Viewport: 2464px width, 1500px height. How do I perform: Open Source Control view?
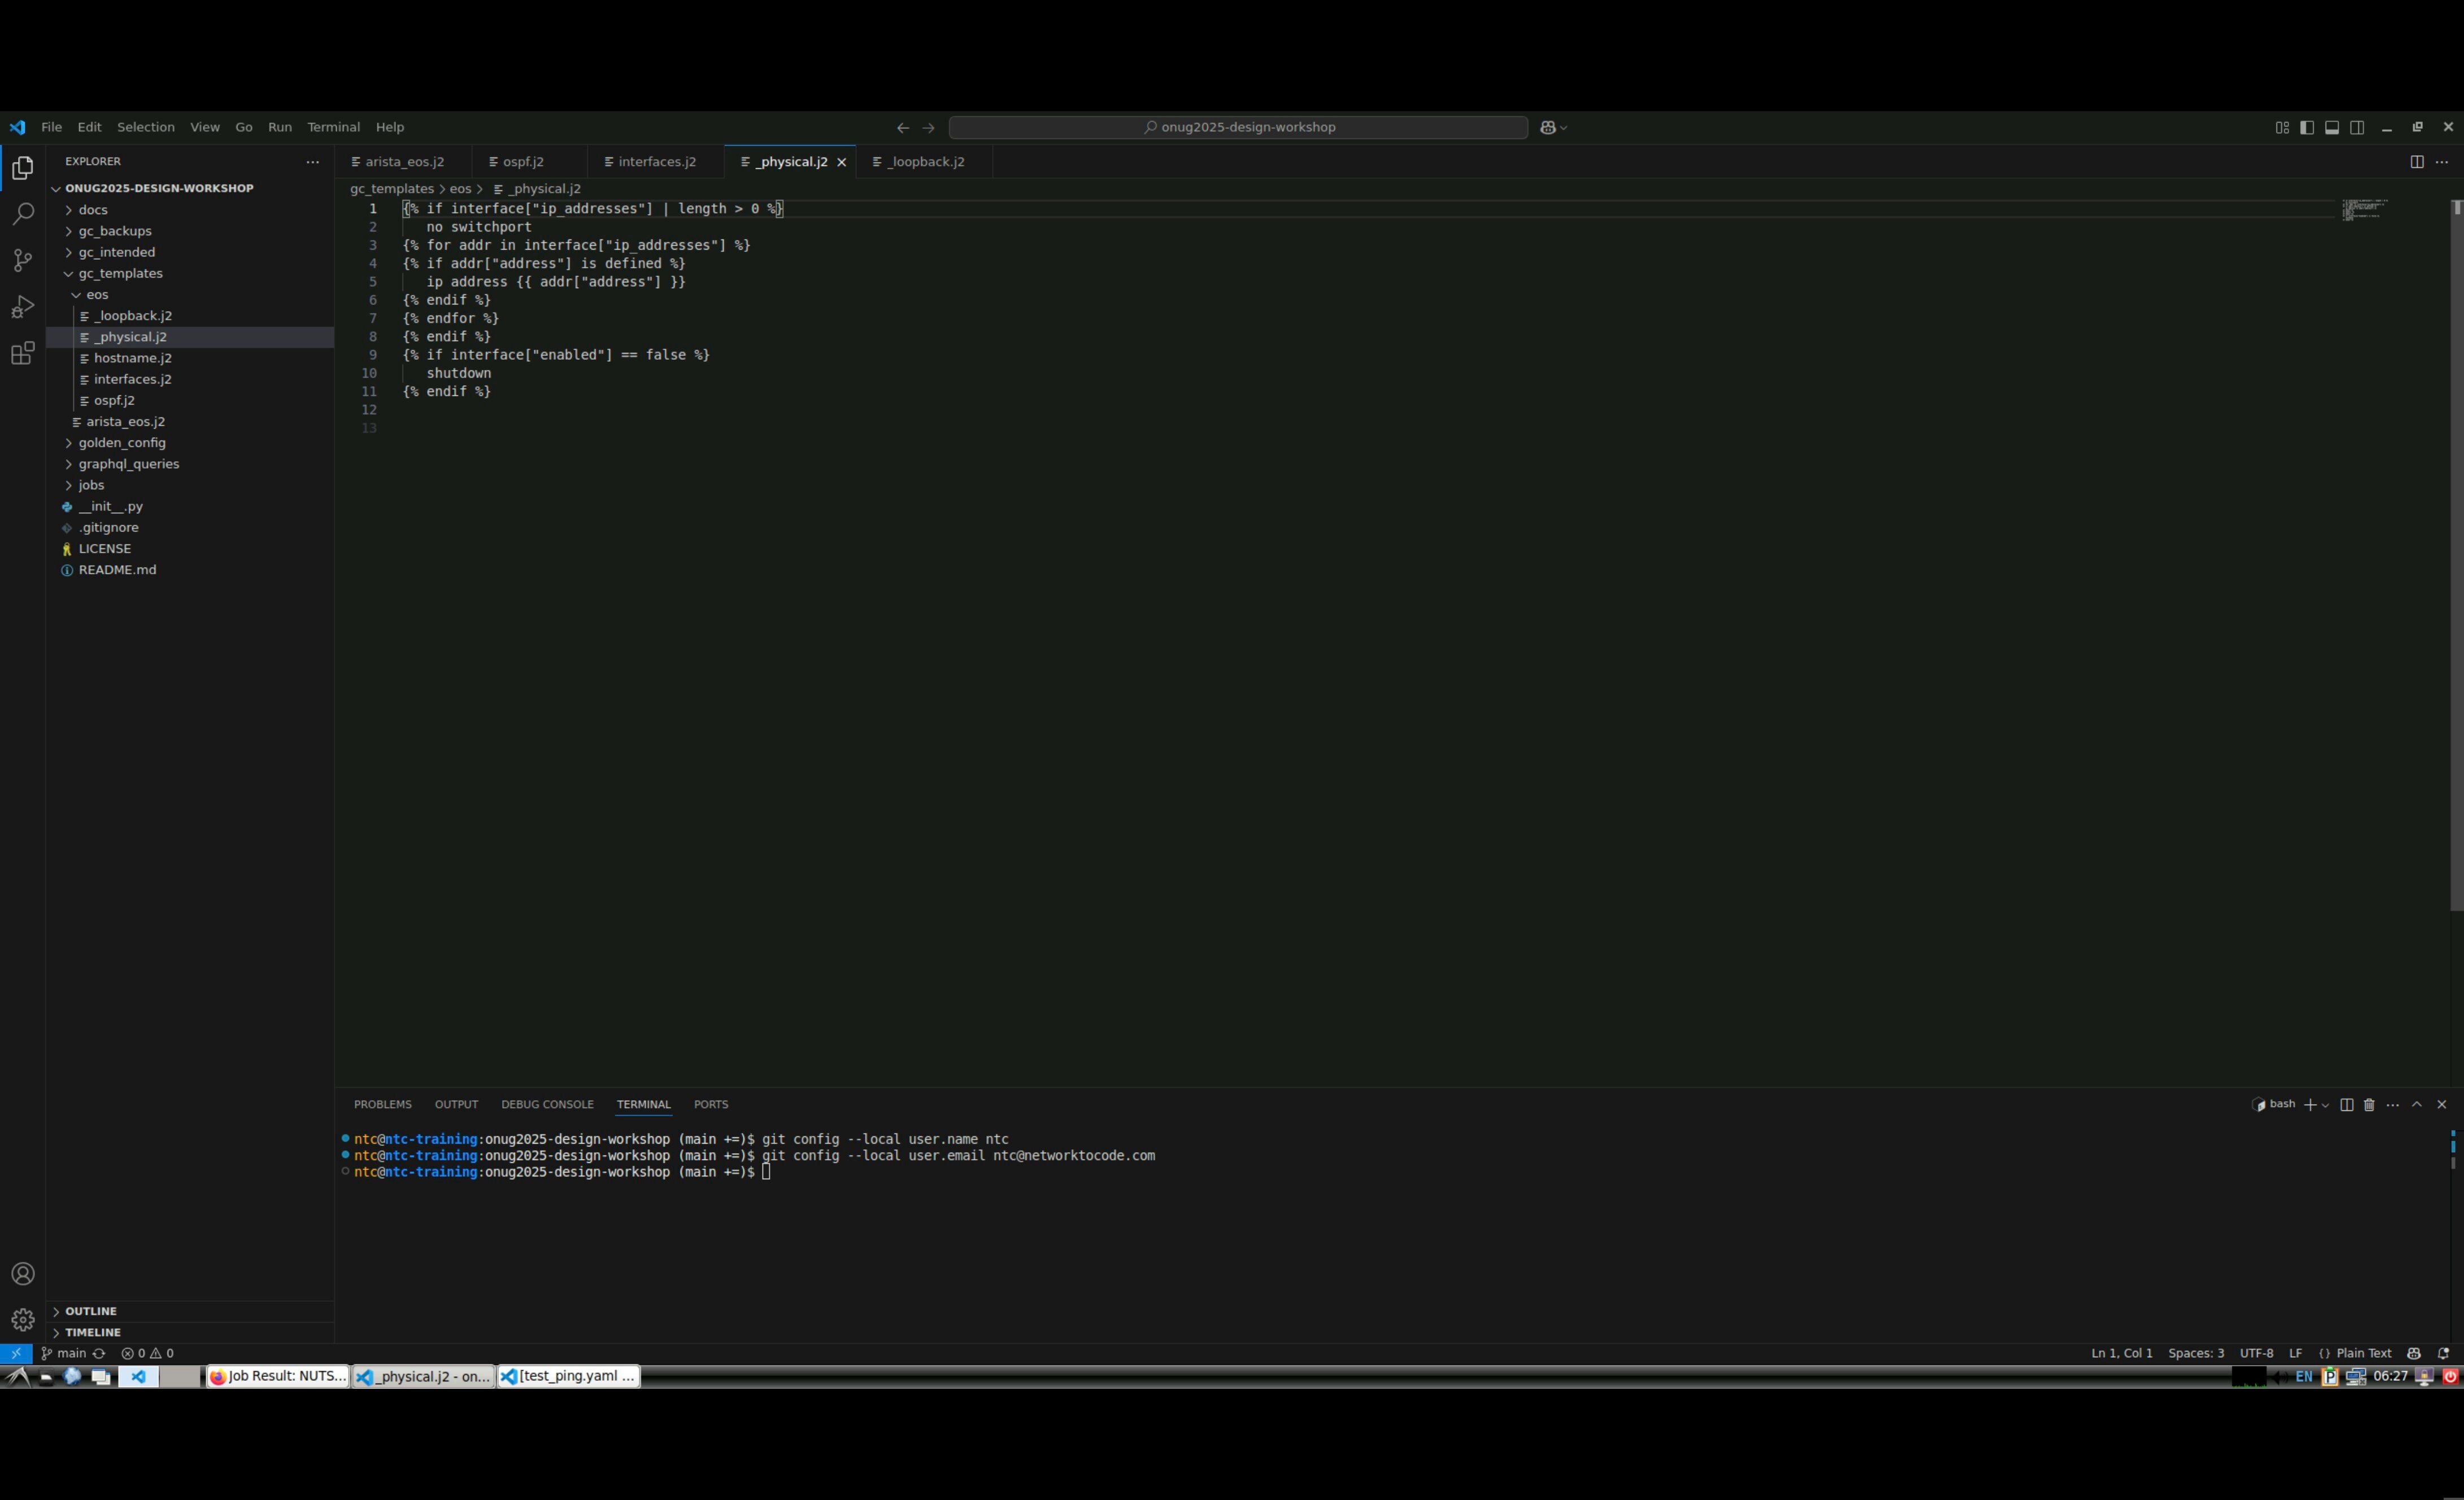tap(23, 260)
